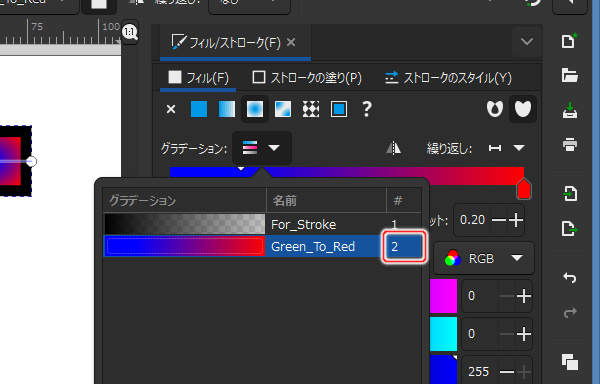Switch to ストロークのスタイル(Y) tab

tap(448, 78)
